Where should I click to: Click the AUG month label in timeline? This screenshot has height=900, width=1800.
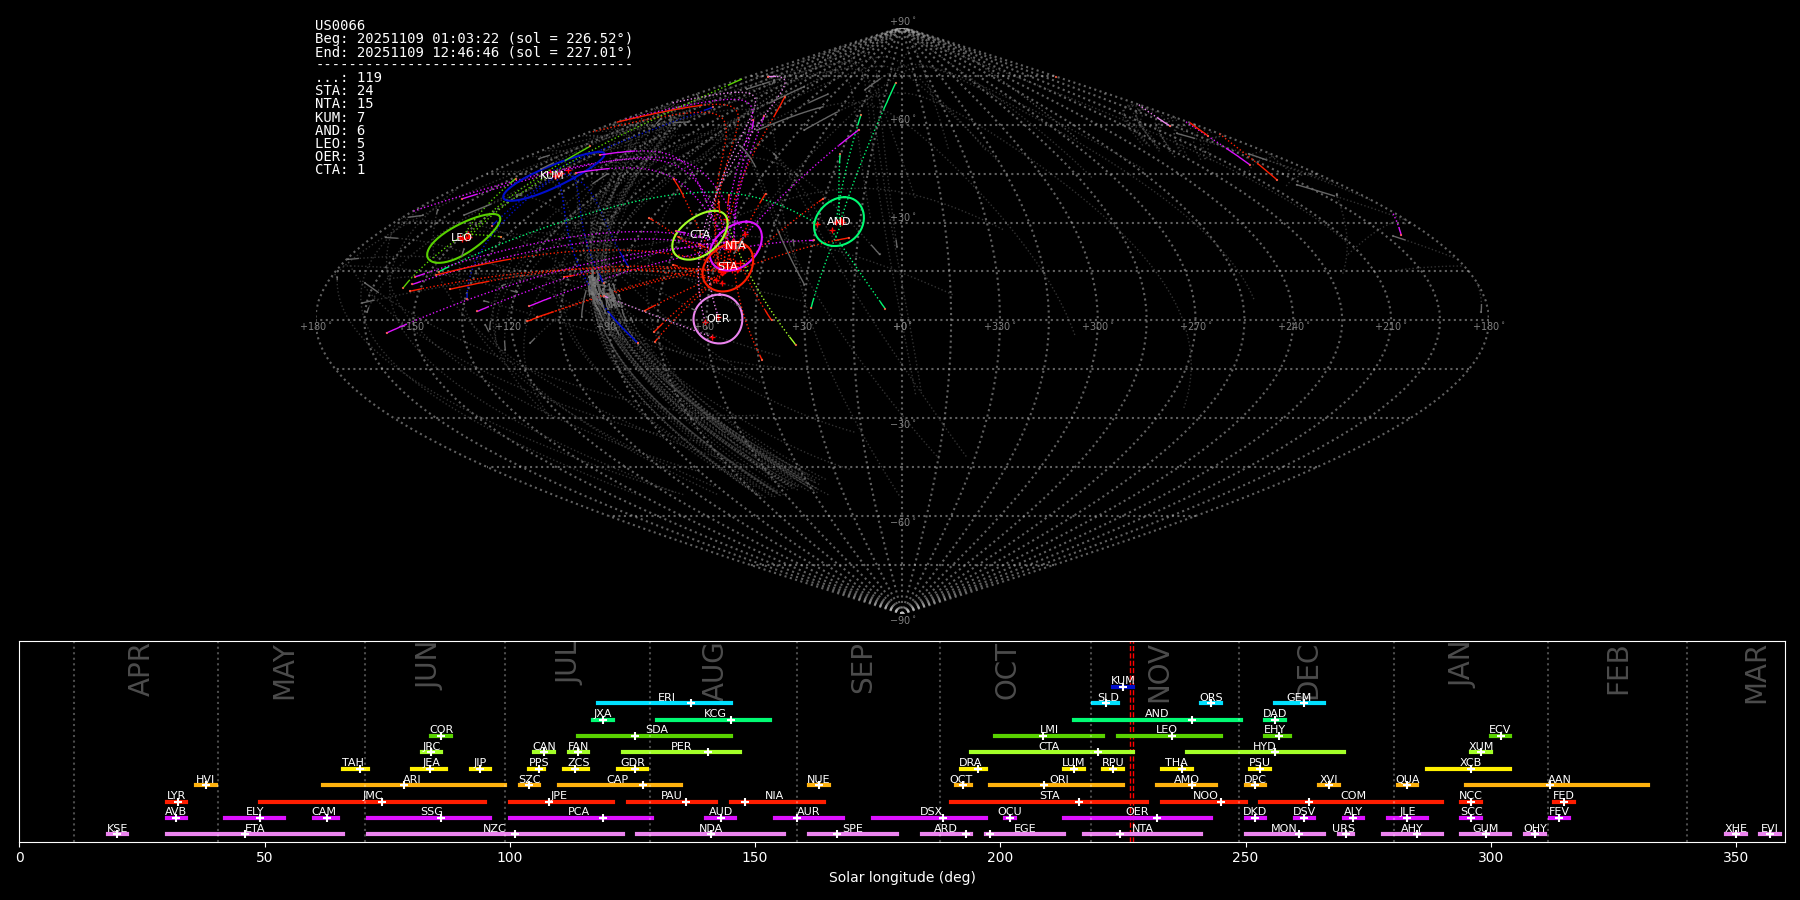(713, 668)
